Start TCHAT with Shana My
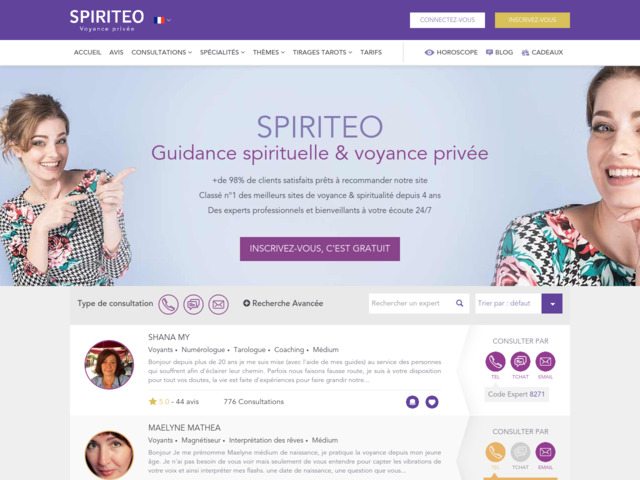Viewport: 640px width, 480px height. [520, 361]
